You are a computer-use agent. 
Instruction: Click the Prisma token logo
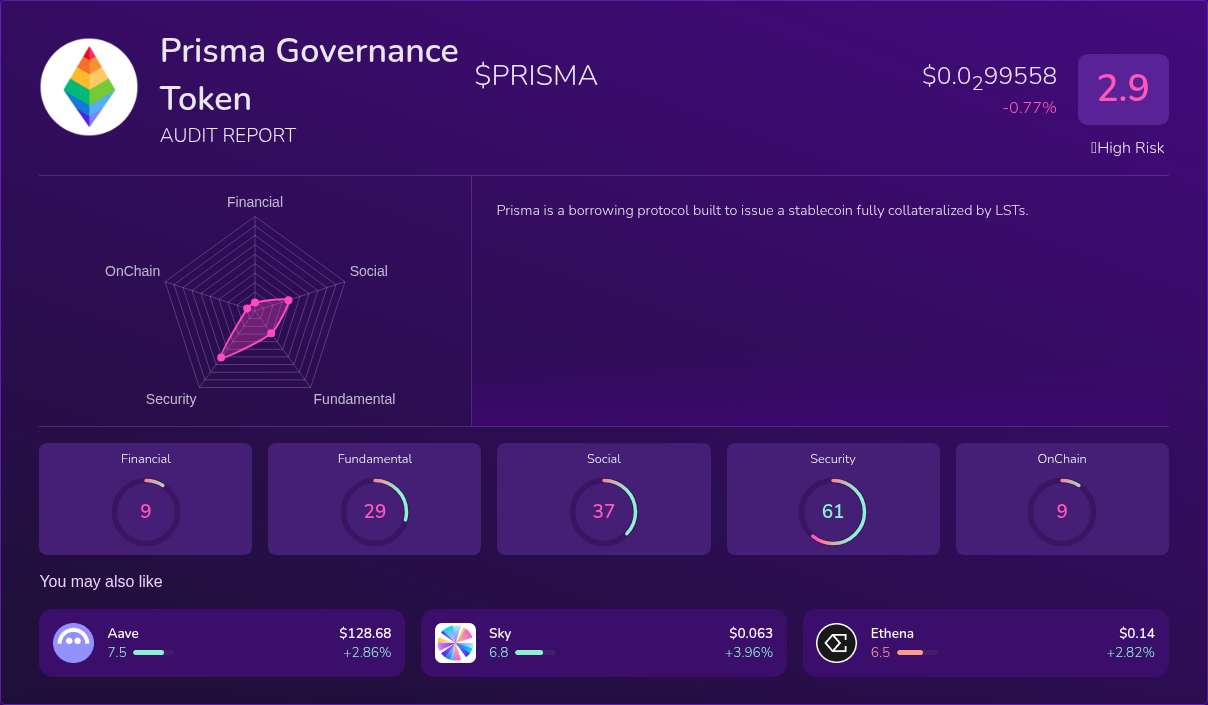[x=88, y=87]
